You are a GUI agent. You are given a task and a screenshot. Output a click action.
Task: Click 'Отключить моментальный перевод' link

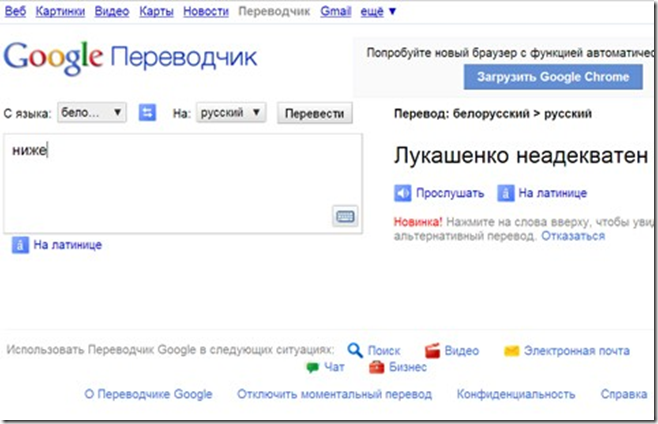pos(334,394)
